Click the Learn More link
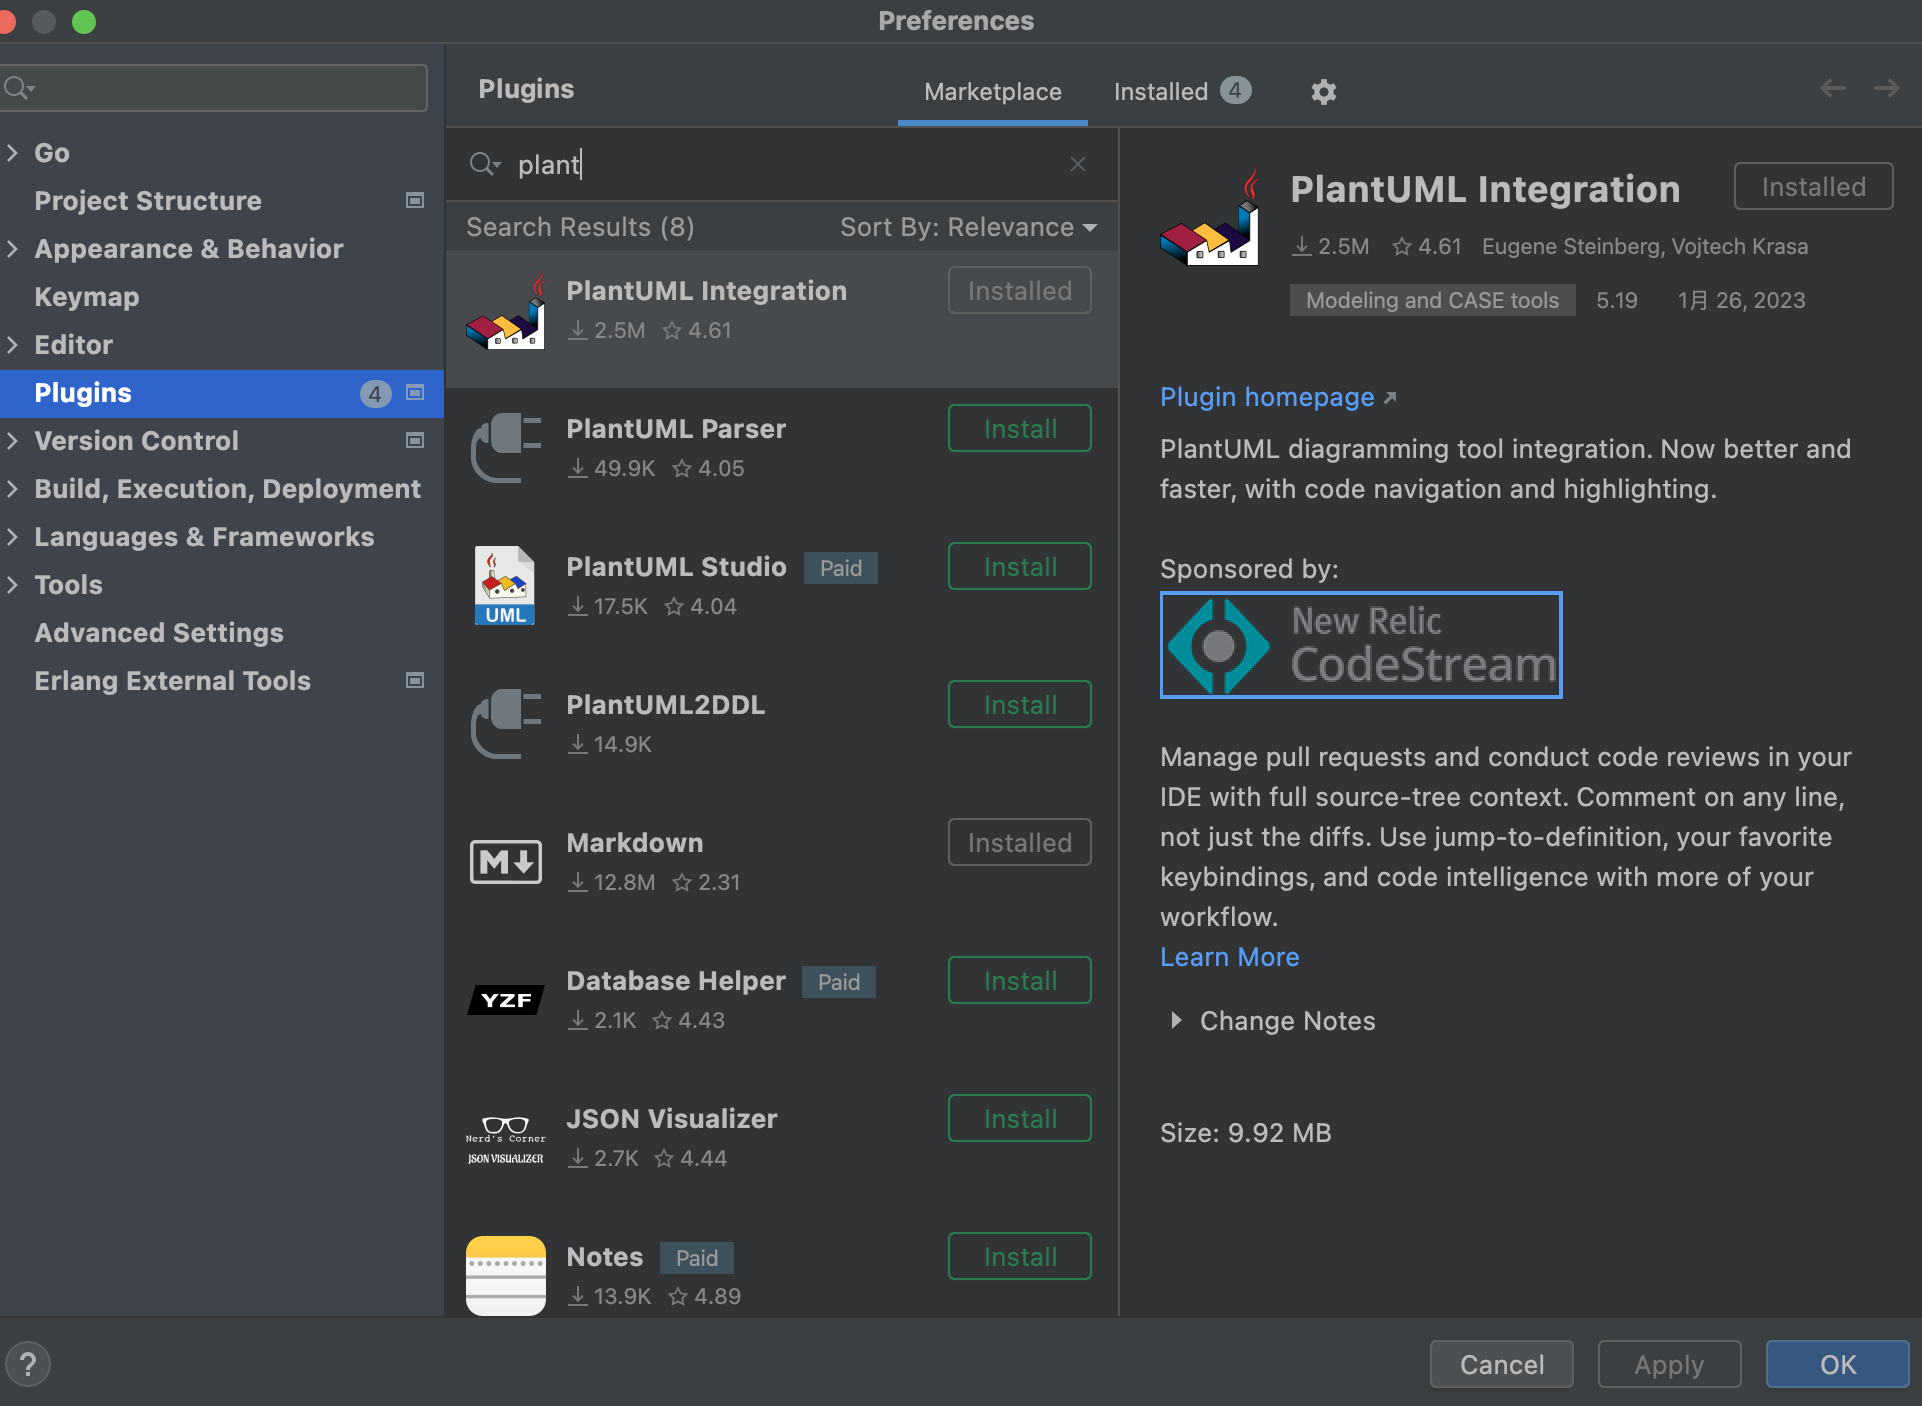Screen dimensions: 1922x1406 1229,957
